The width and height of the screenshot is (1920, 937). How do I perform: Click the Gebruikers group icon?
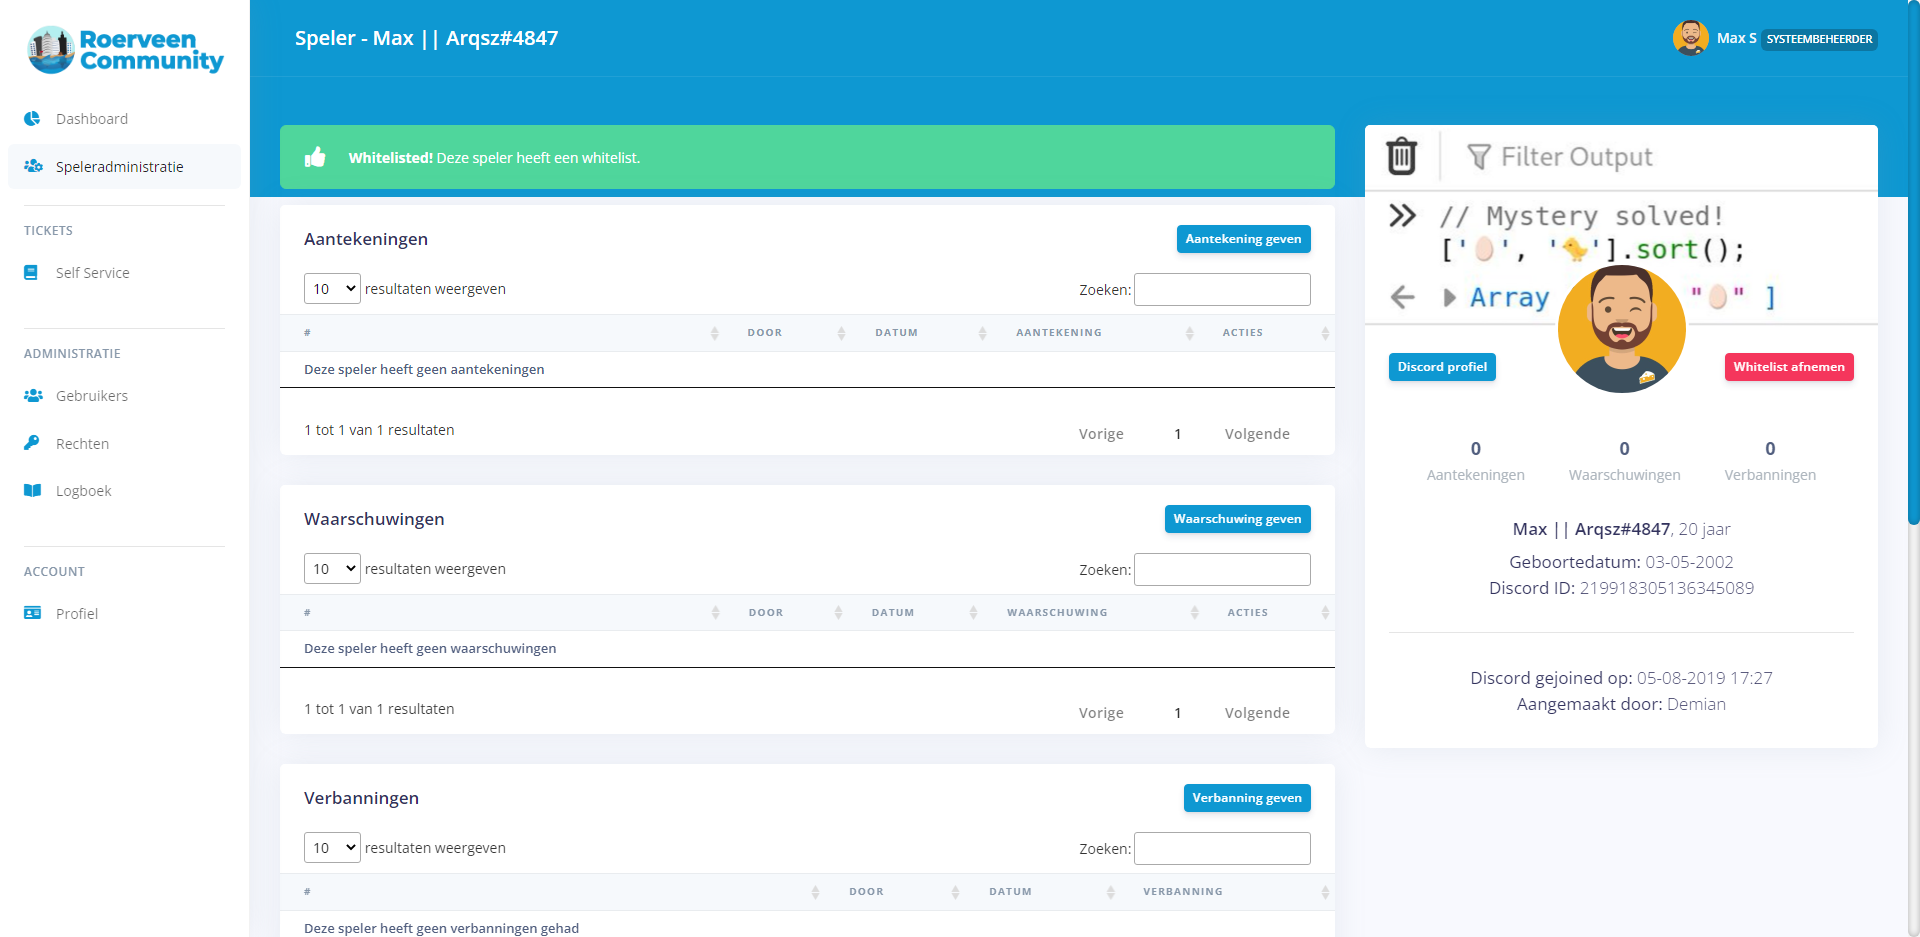[33, 396]
